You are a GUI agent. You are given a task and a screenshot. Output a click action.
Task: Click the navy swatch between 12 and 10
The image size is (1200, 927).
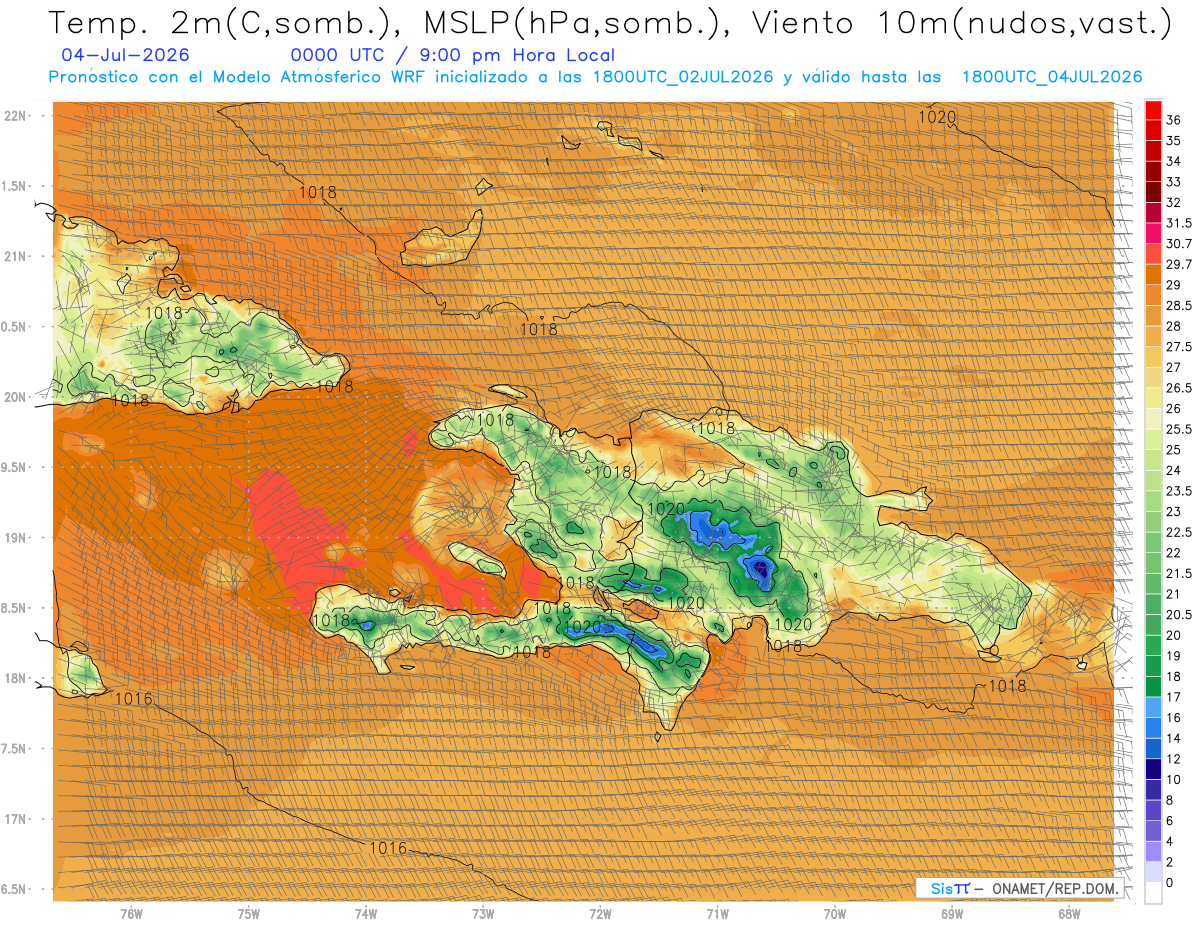click(1153, 769)
